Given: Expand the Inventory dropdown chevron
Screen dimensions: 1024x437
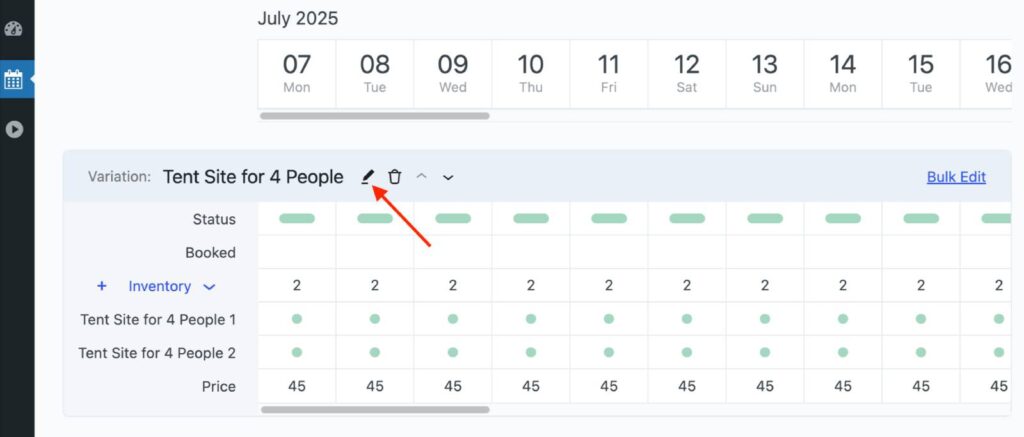Looking at the screenshot, I should click(x=209, y=287).
